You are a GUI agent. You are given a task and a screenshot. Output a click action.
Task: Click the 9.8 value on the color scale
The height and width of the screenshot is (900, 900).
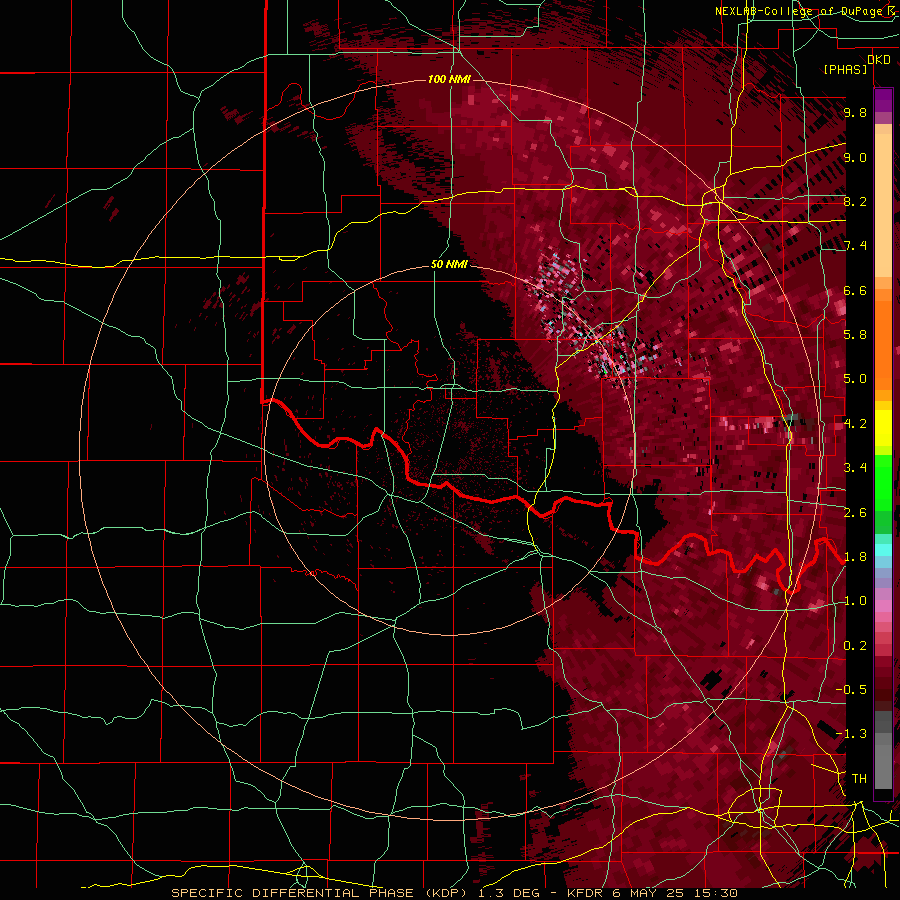[855, 113]
